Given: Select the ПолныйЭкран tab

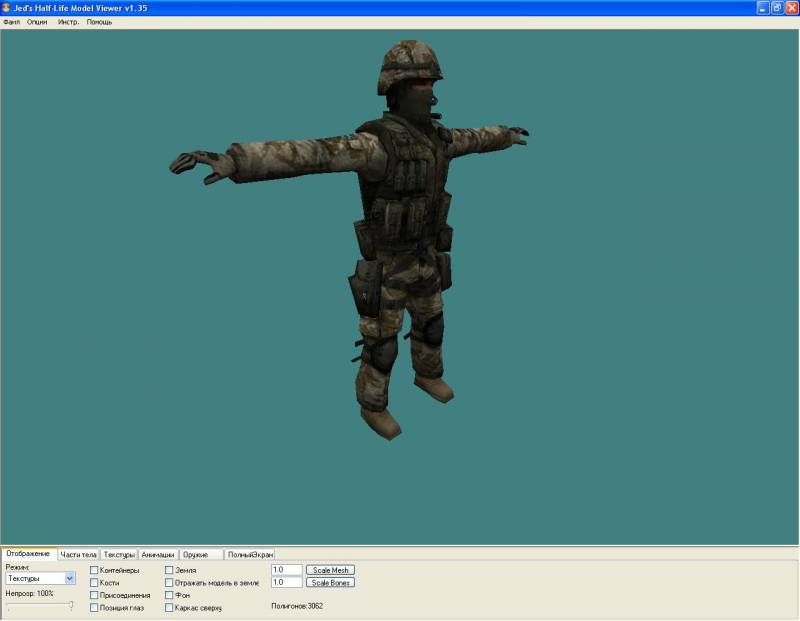Looking at the screenshot, I should tap(249, 554).
